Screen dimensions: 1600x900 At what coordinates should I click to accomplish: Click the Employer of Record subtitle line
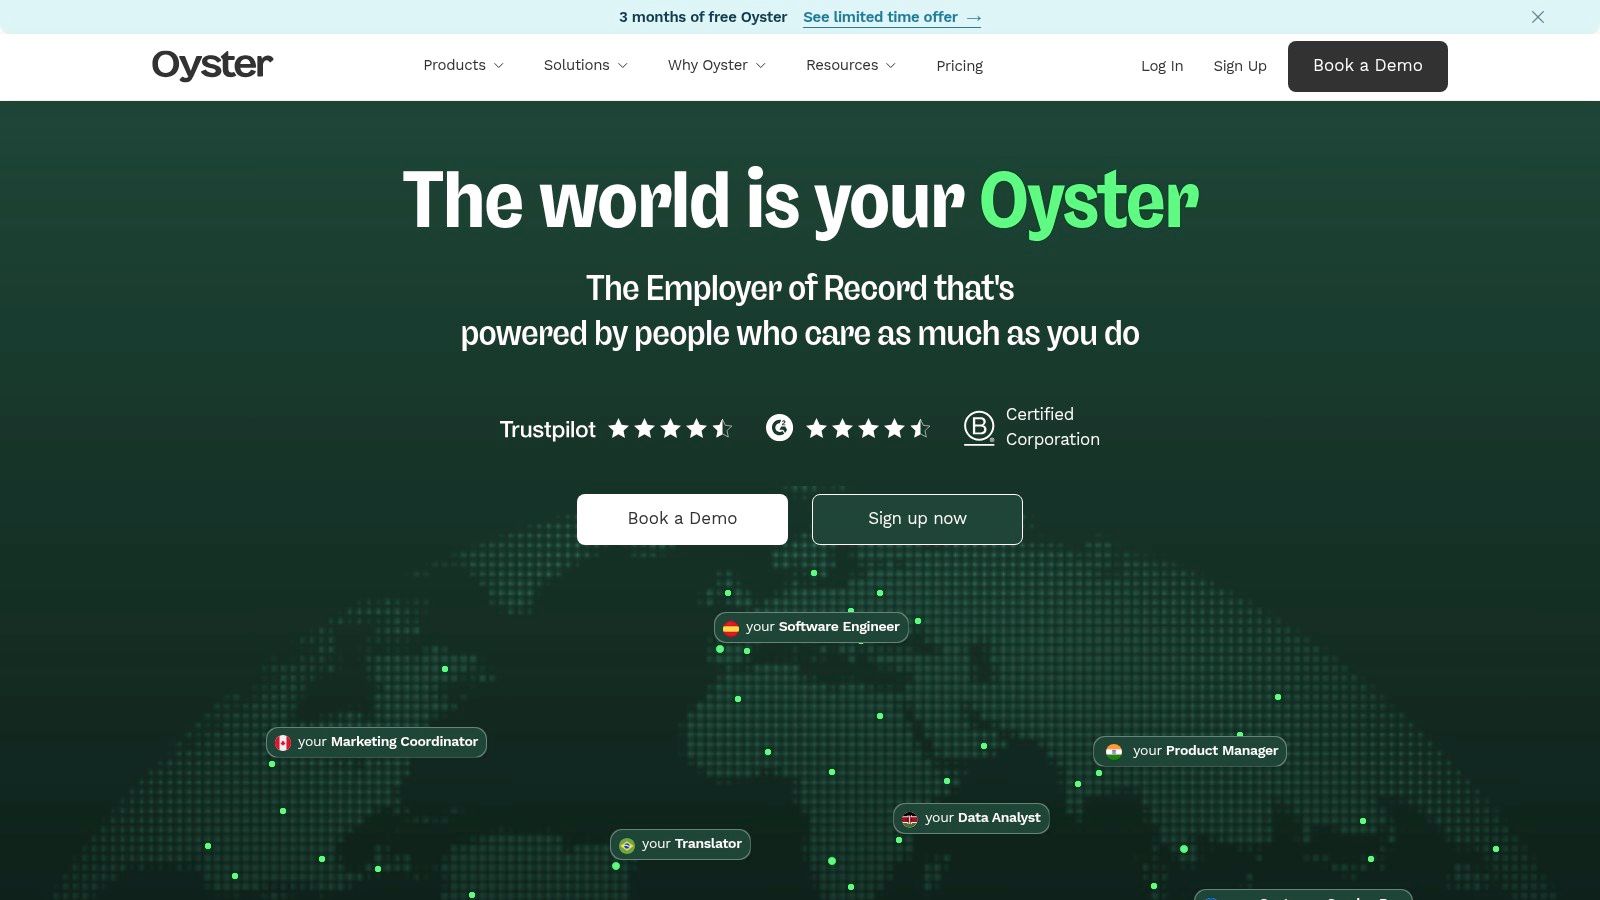pos(800,288)
